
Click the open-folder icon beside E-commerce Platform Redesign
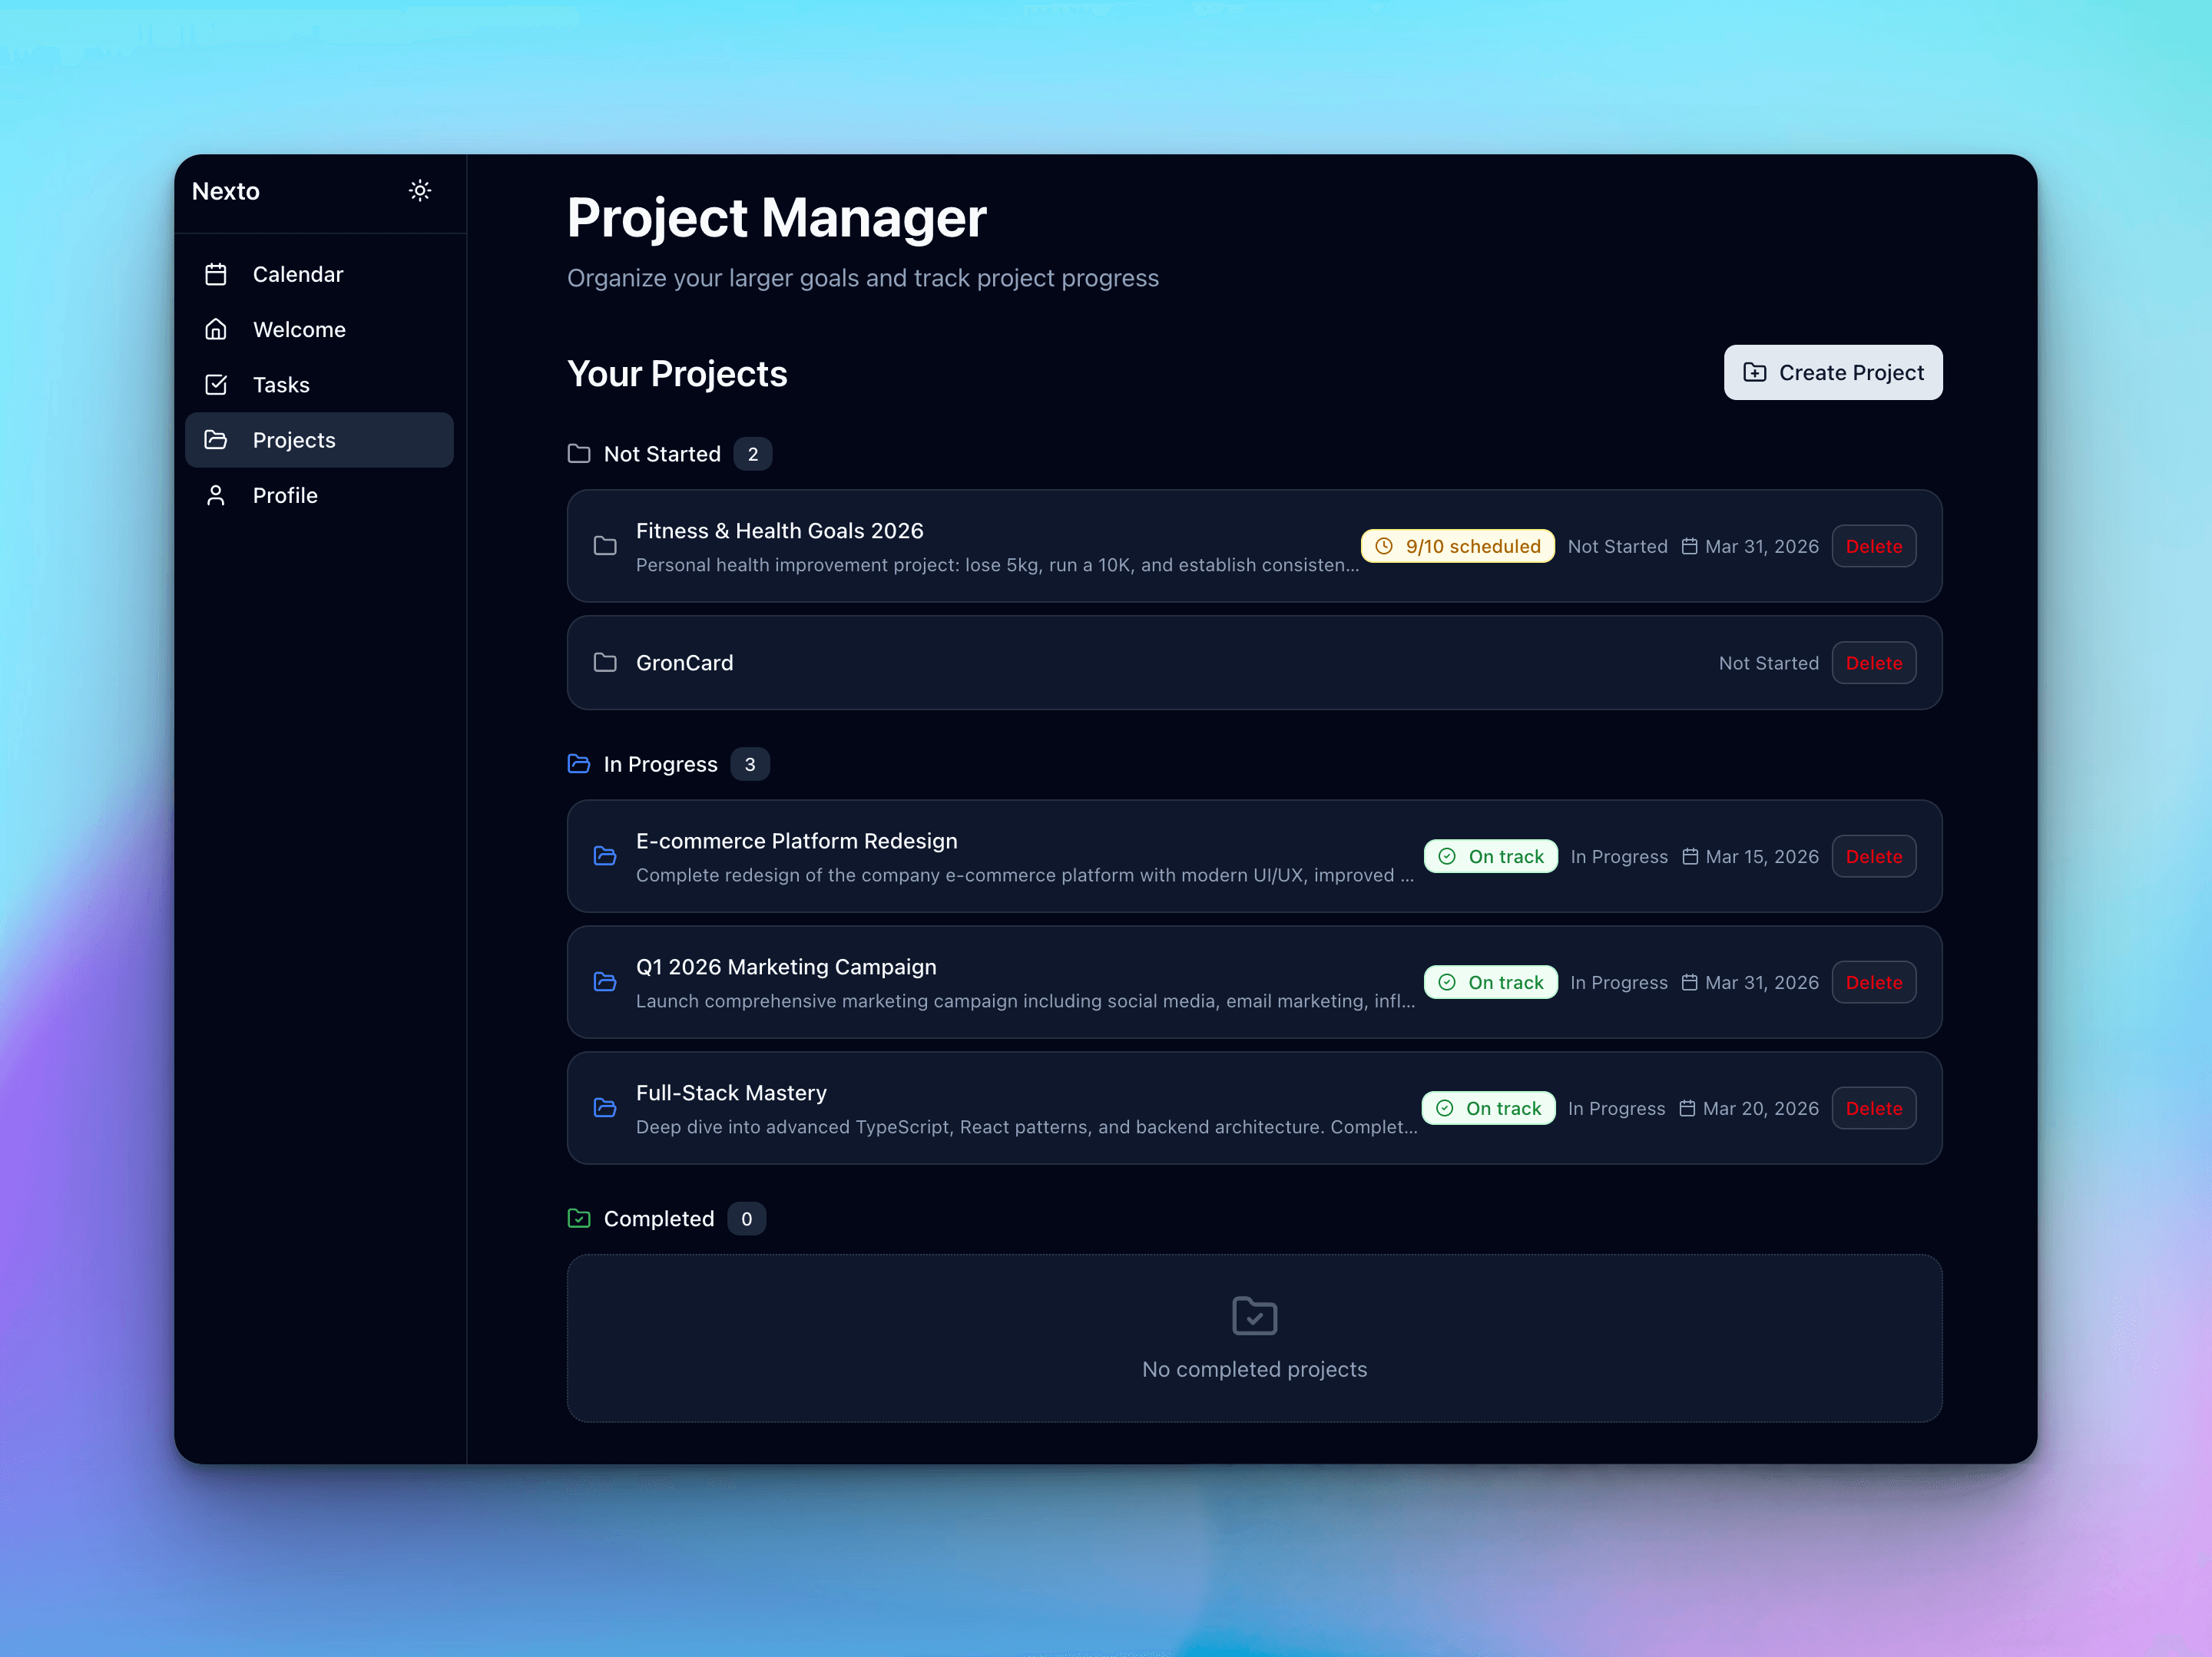tap(605, 856)
